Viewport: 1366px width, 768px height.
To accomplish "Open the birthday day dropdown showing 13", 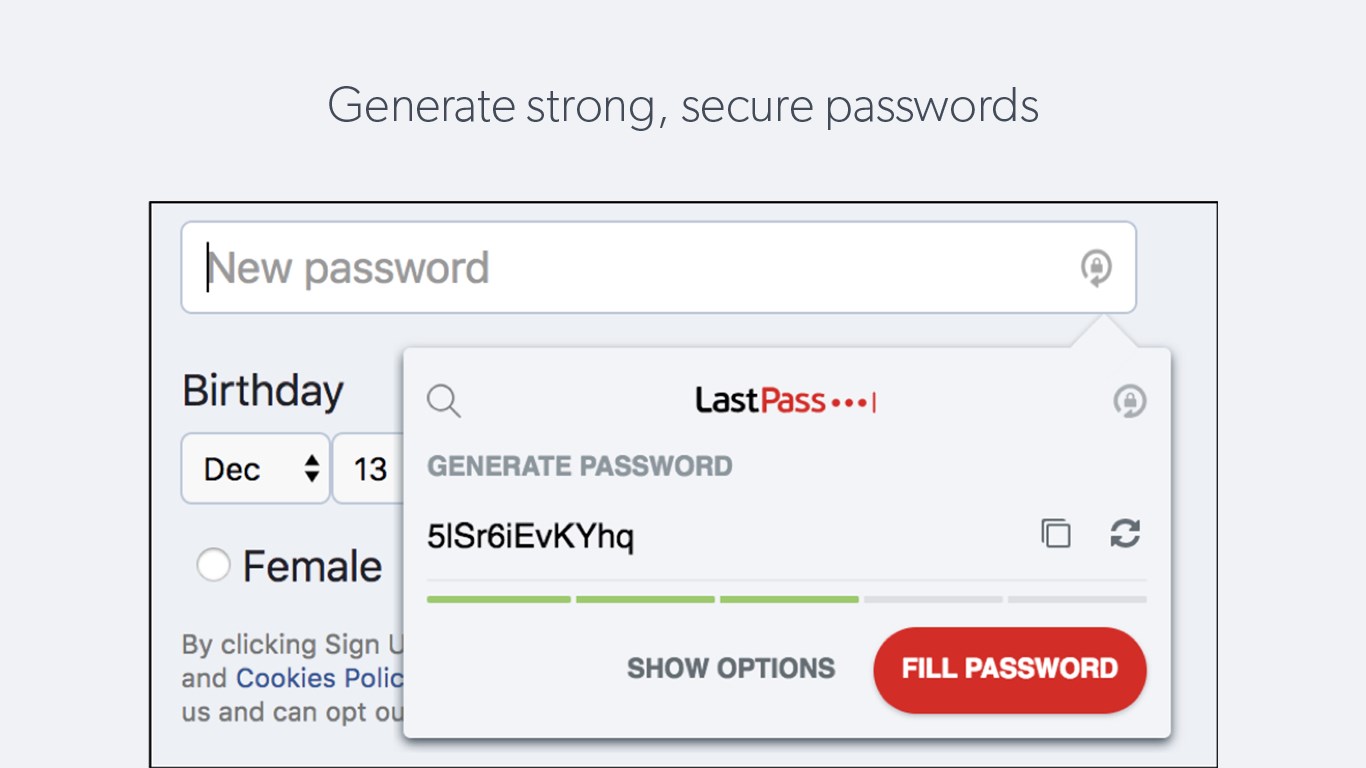I will 370,468.
